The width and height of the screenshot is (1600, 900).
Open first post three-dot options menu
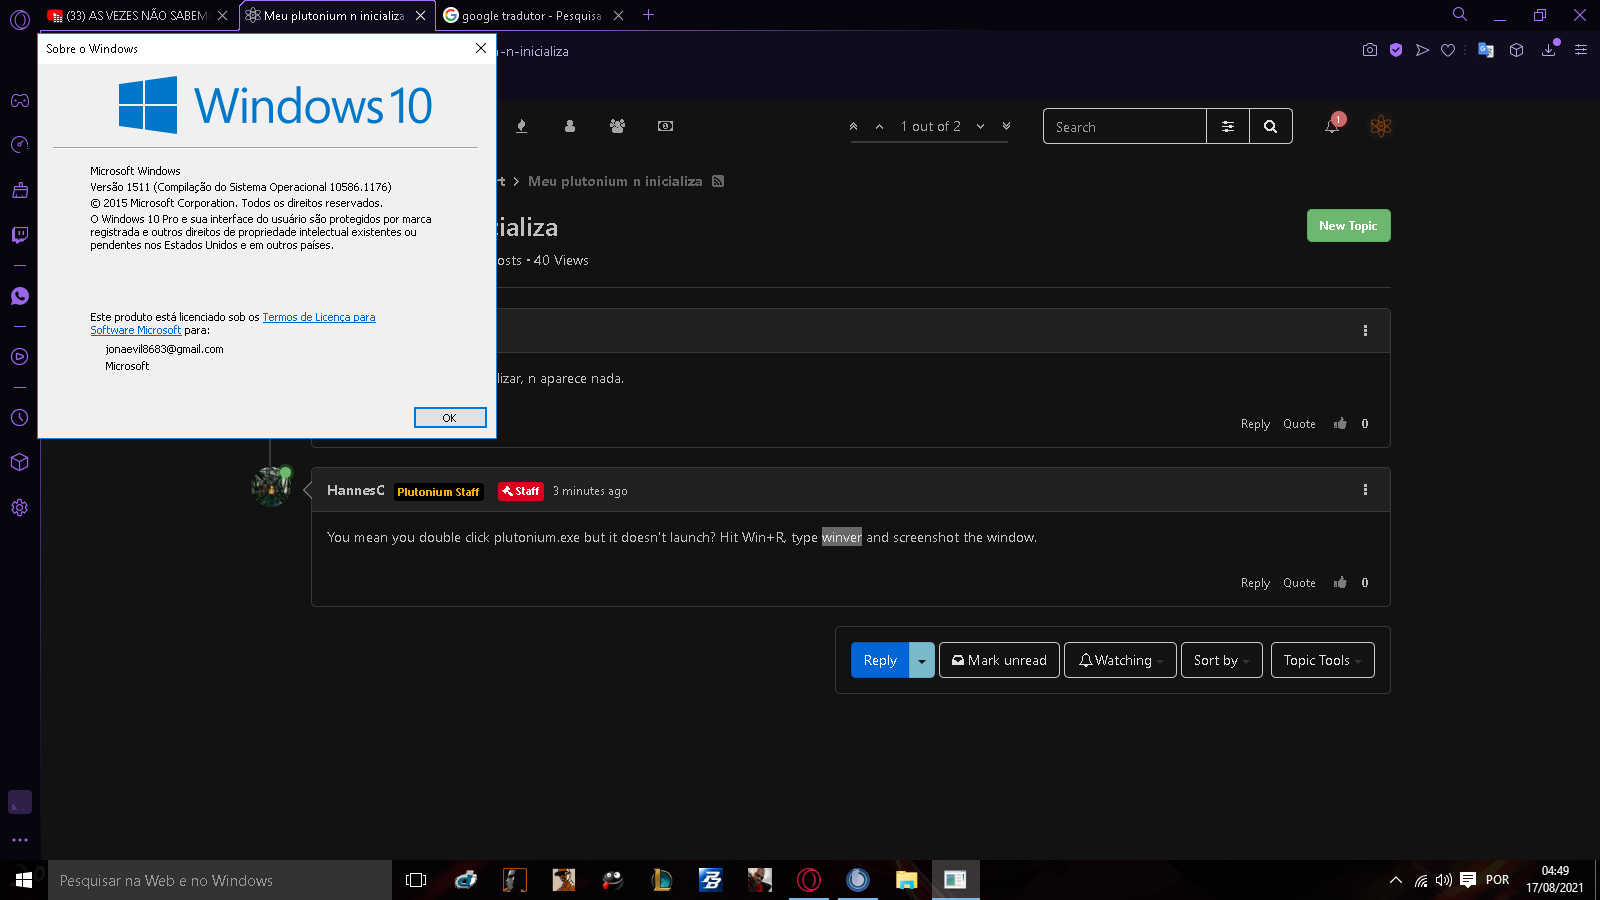[x=1365, y=331]
